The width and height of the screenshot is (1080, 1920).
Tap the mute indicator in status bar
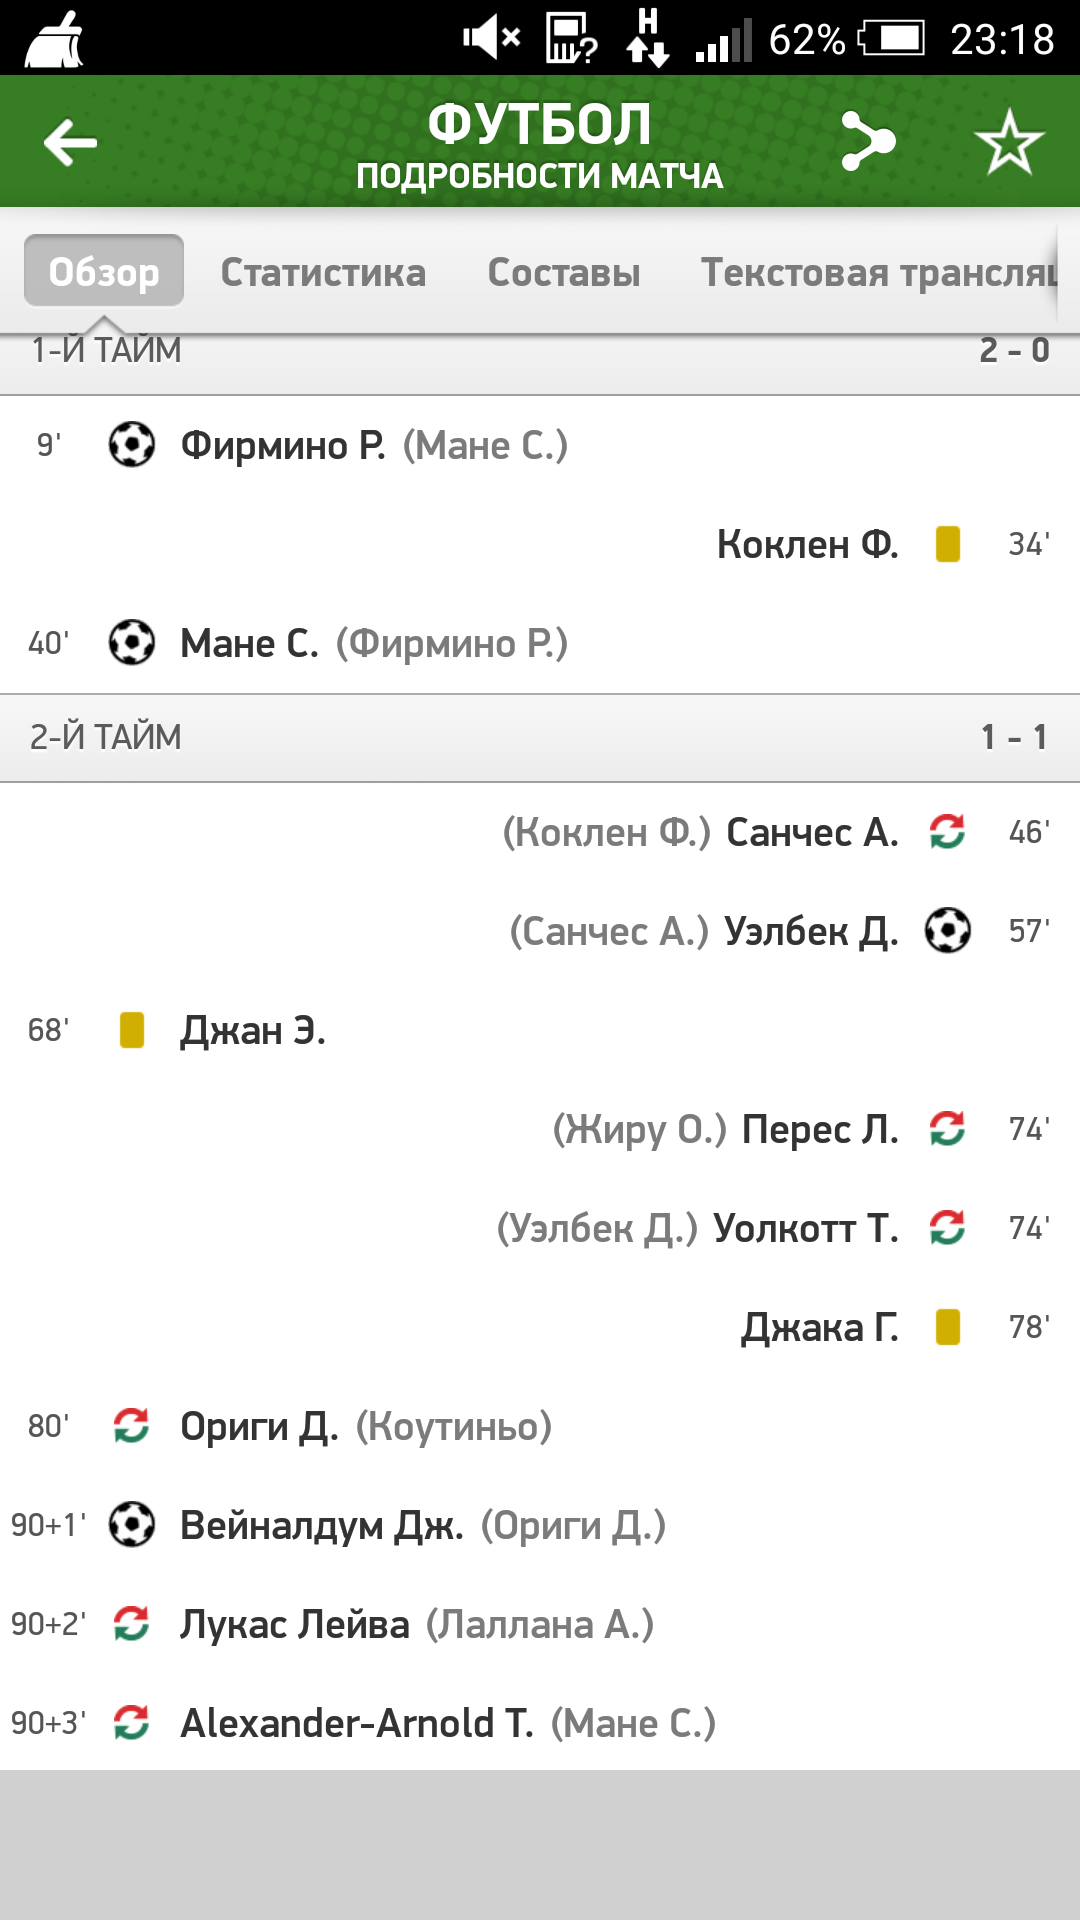pyautogui.click(x=491, y=39)
